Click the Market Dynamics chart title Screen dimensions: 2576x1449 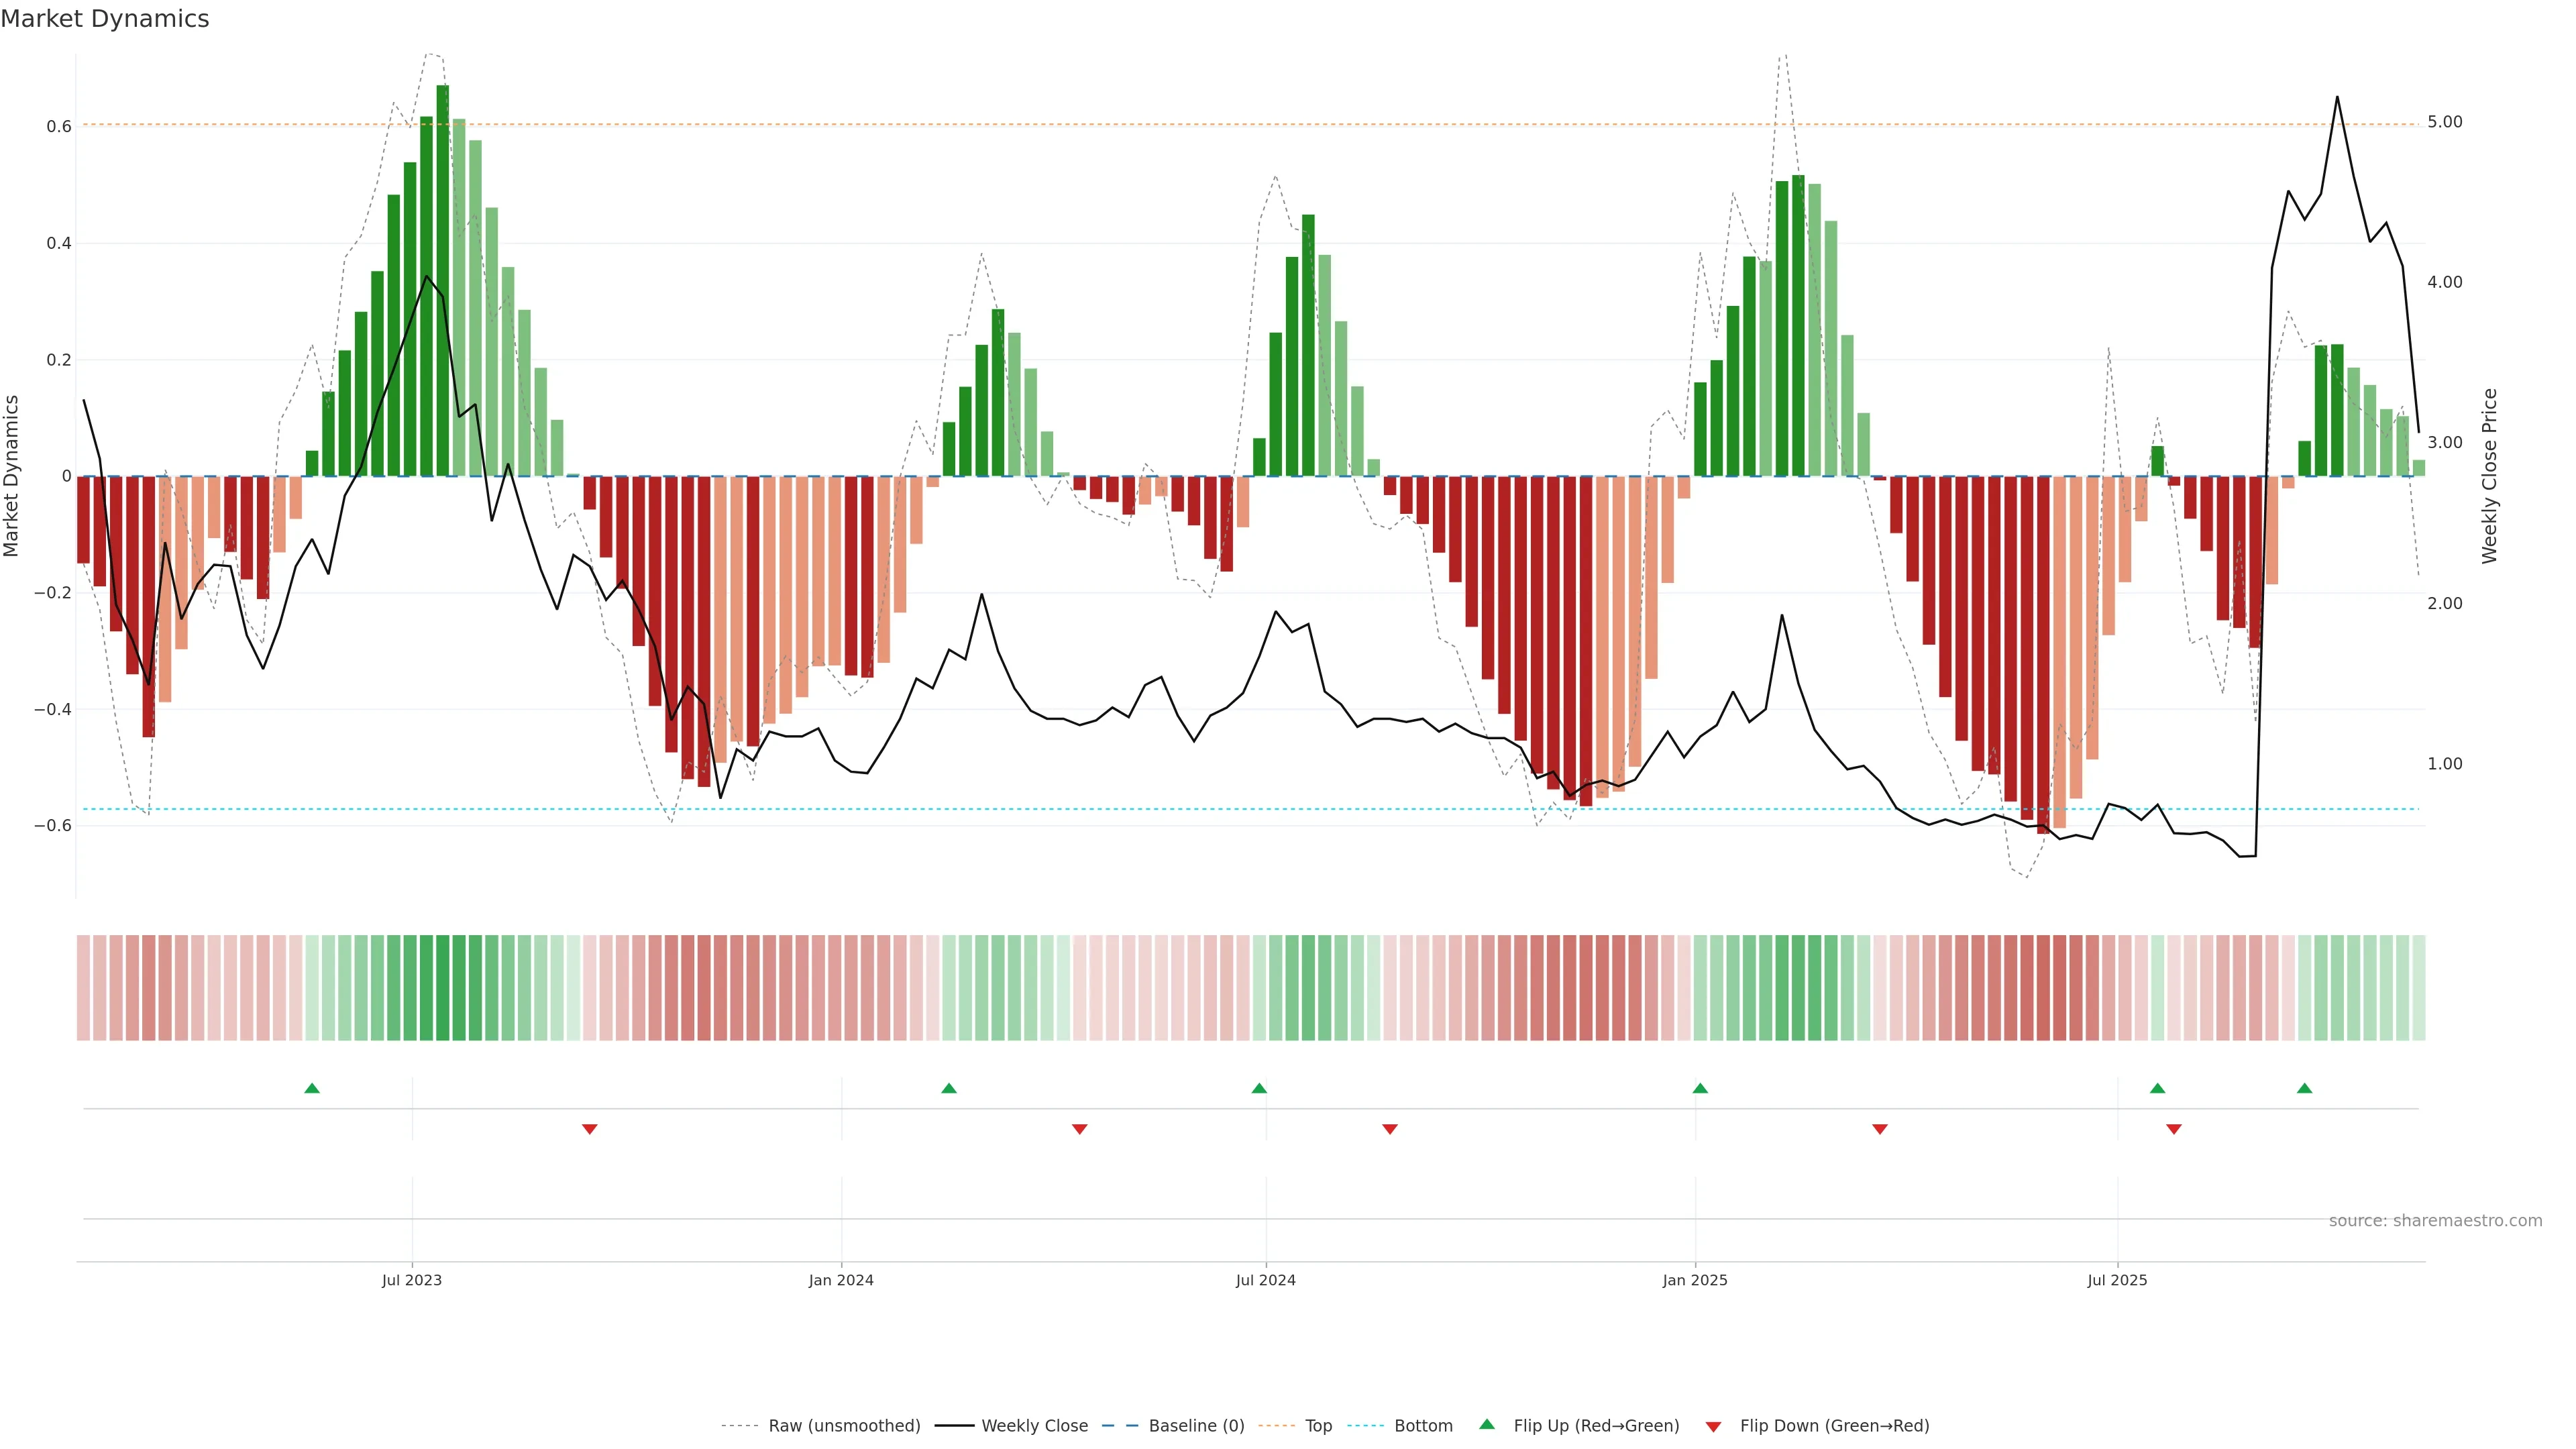click(x=105, y=19)
